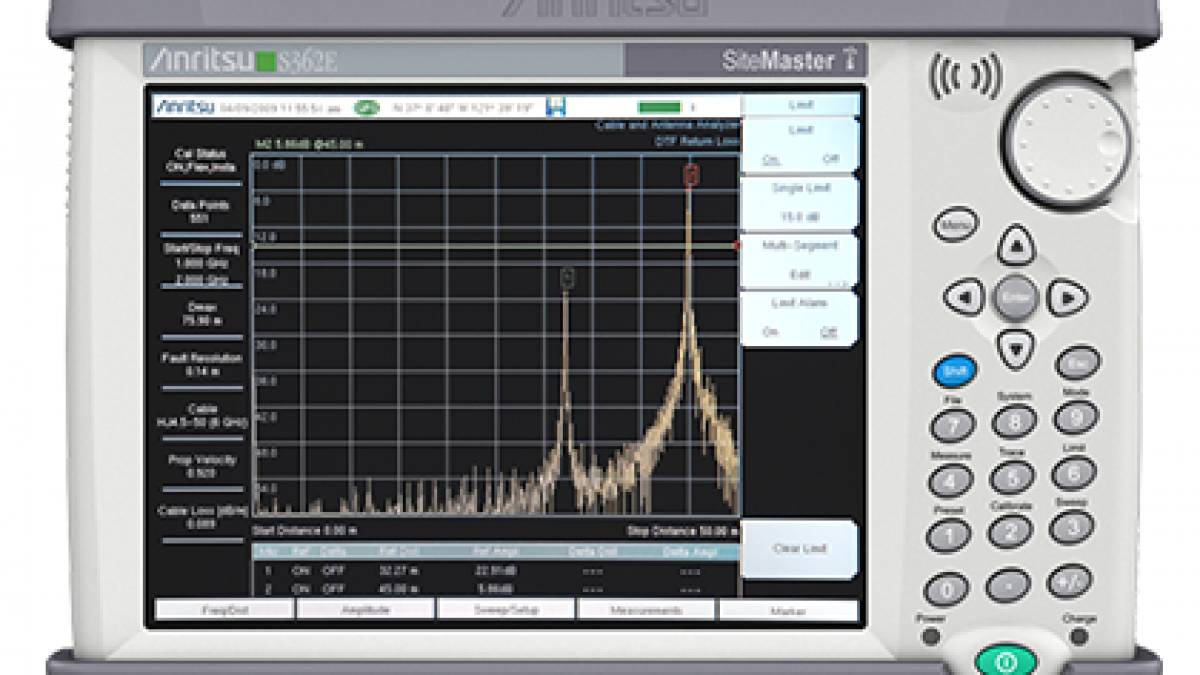1200x675 pixels.
Task: Click the battery level indicator
Action: [x=660, y=107]
